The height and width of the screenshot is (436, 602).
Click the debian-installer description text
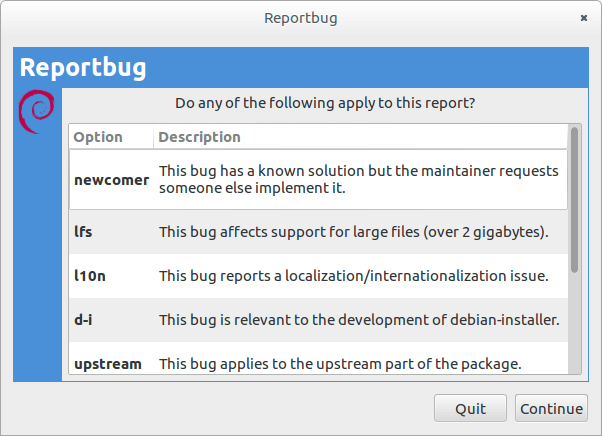(x=359, y=319)
